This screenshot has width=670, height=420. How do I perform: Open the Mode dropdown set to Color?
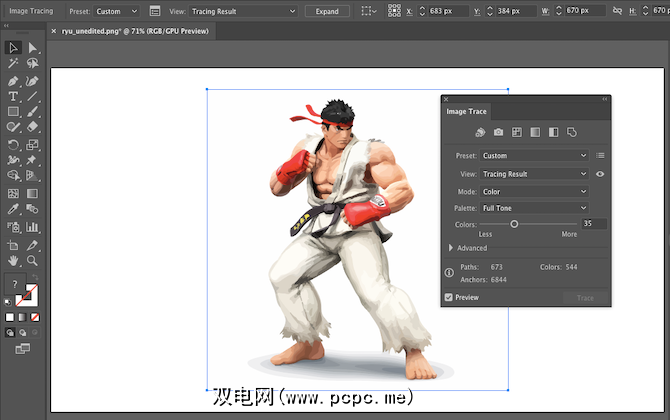(x=534, y=191)
